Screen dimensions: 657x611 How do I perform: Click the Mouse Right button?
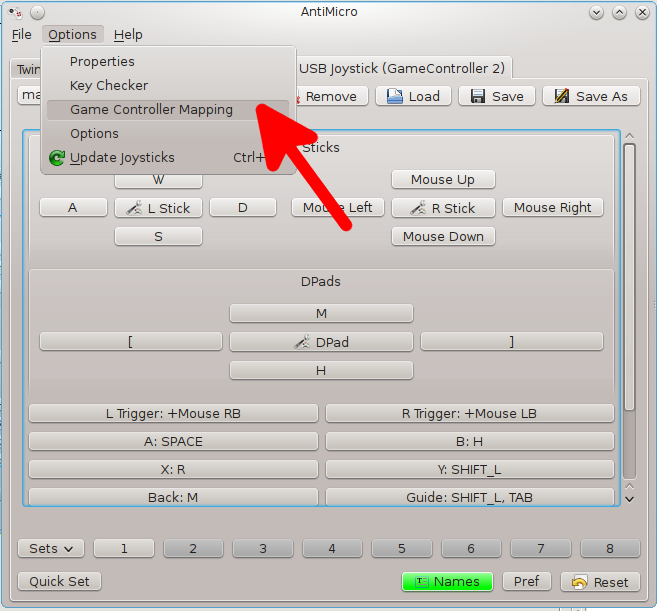553,207
